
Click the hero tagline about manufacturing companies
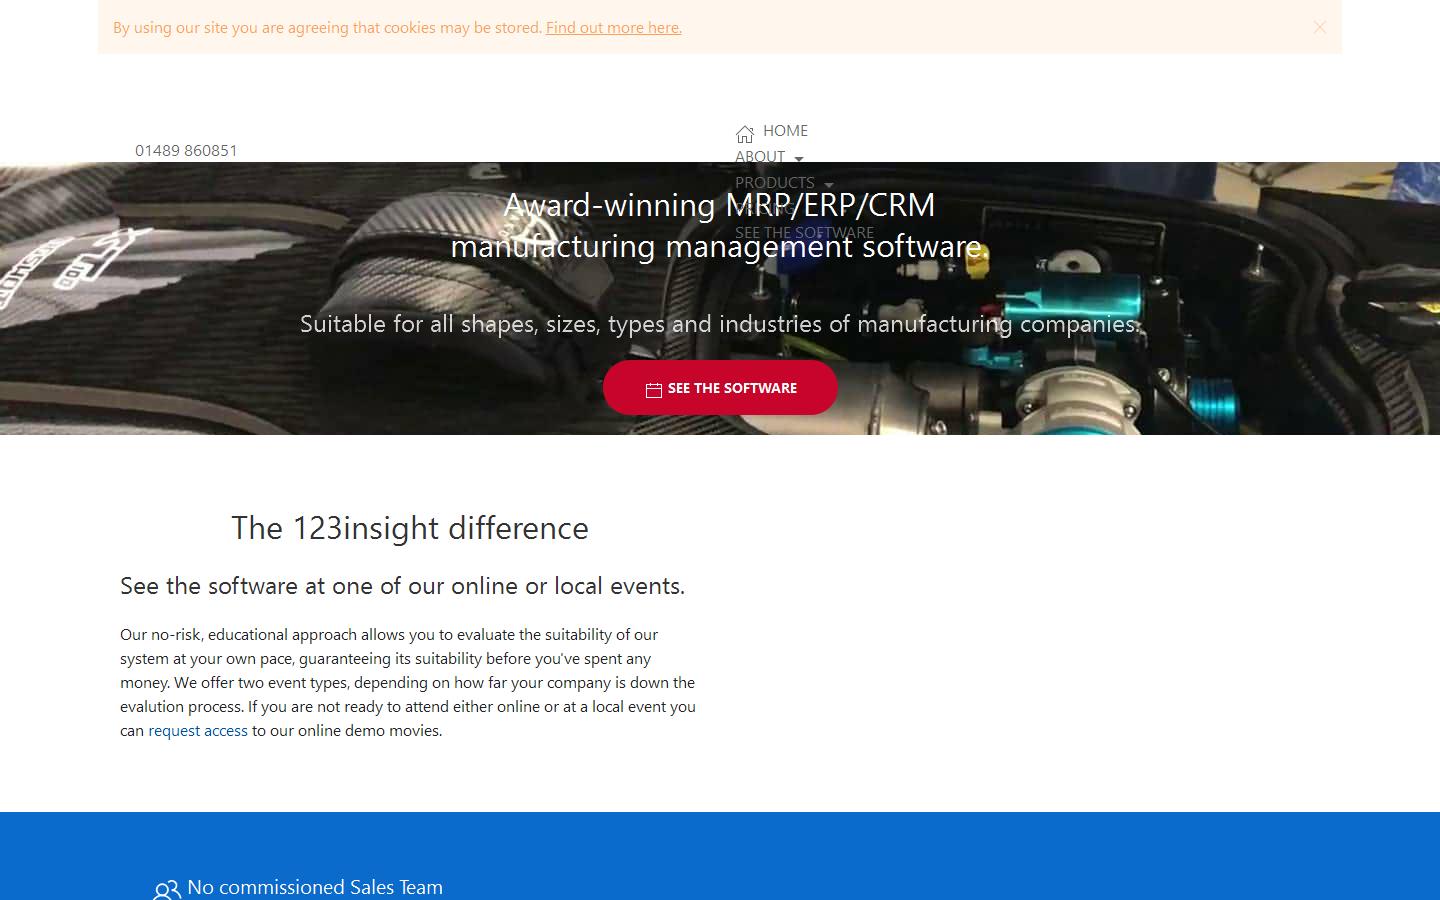click(719, 323)
